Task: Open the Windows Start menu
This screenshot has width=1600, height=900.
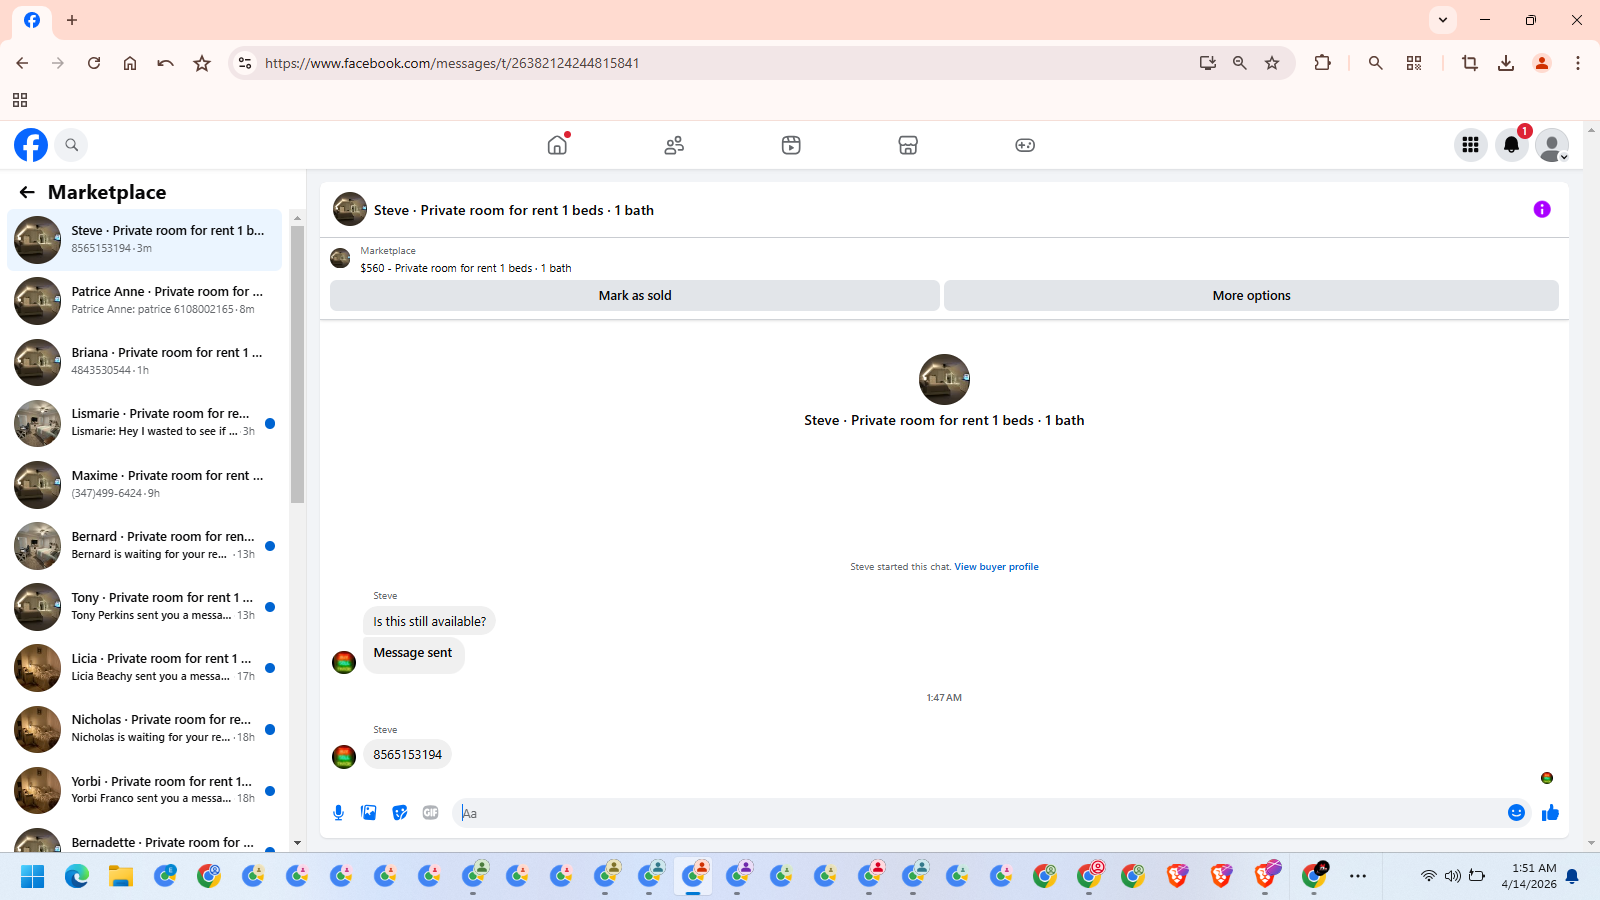Action: pos(33,877)
